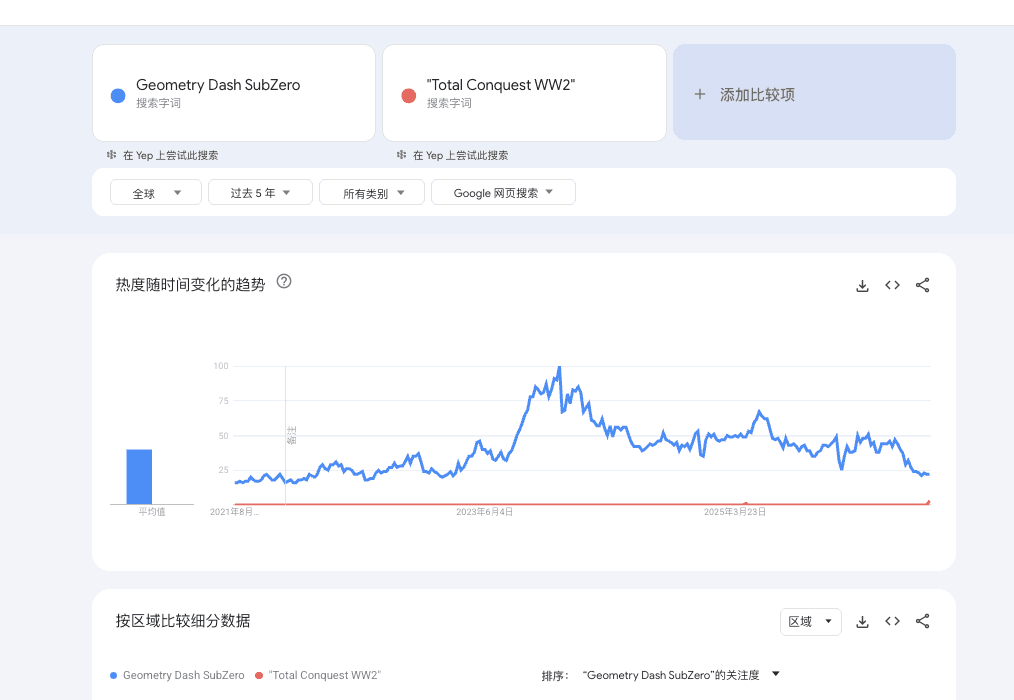Click blue color dot of Geometry Dash SubZero

coord(118,96)
